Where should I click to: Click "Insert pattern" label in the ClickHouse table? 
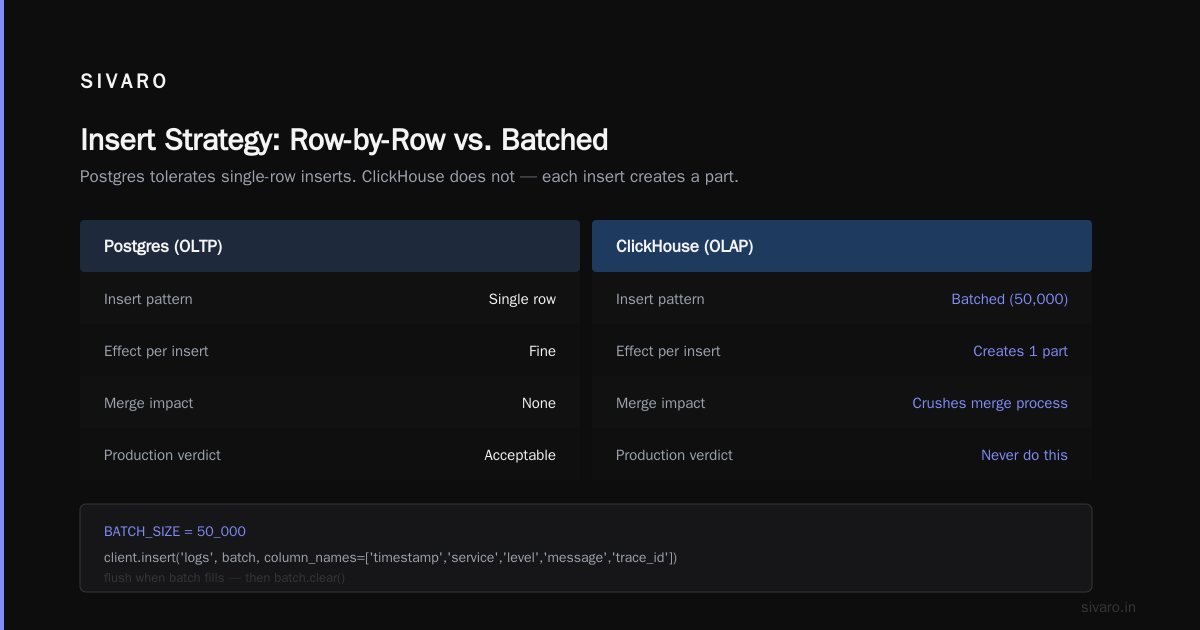tap(660, 299)
